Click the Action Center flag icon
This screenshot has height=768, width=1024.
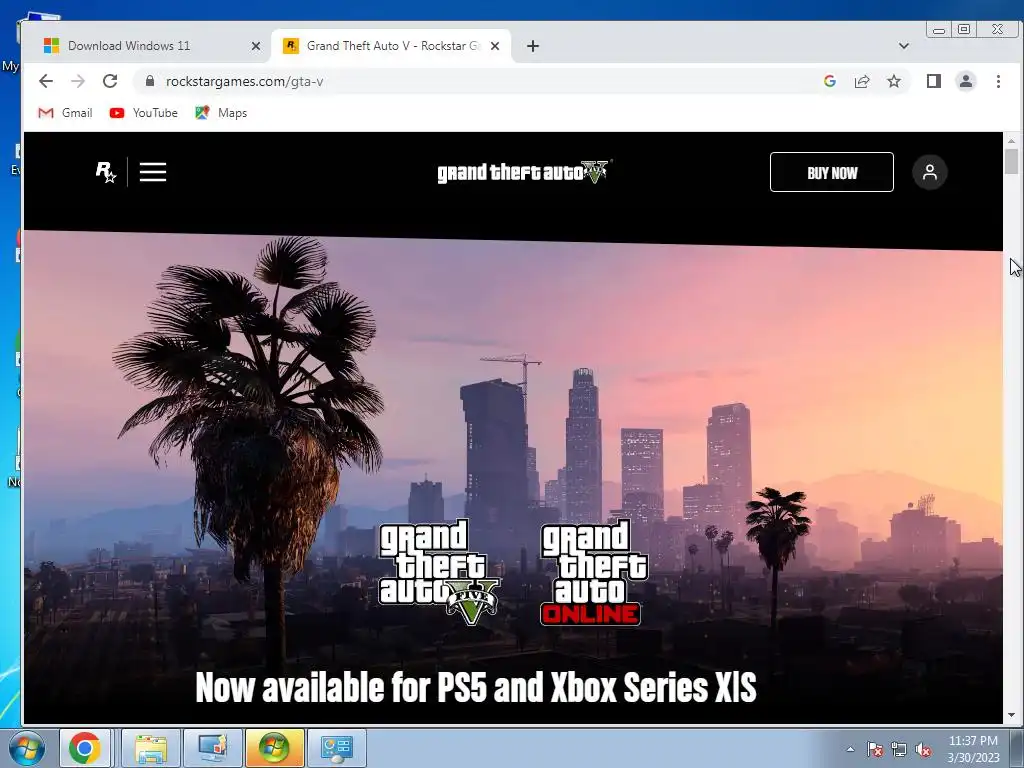(x=875, y=749)
